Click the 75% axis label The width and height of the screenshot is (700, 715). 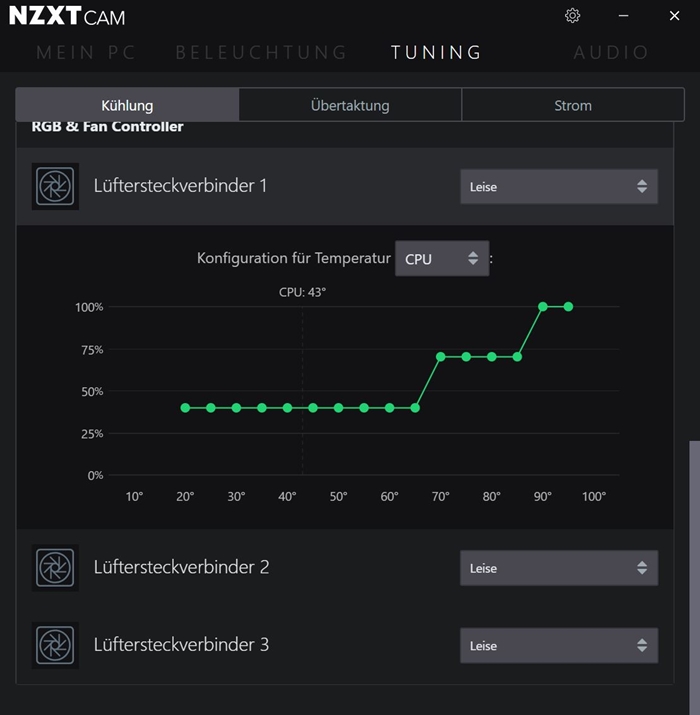click(92, 350)
